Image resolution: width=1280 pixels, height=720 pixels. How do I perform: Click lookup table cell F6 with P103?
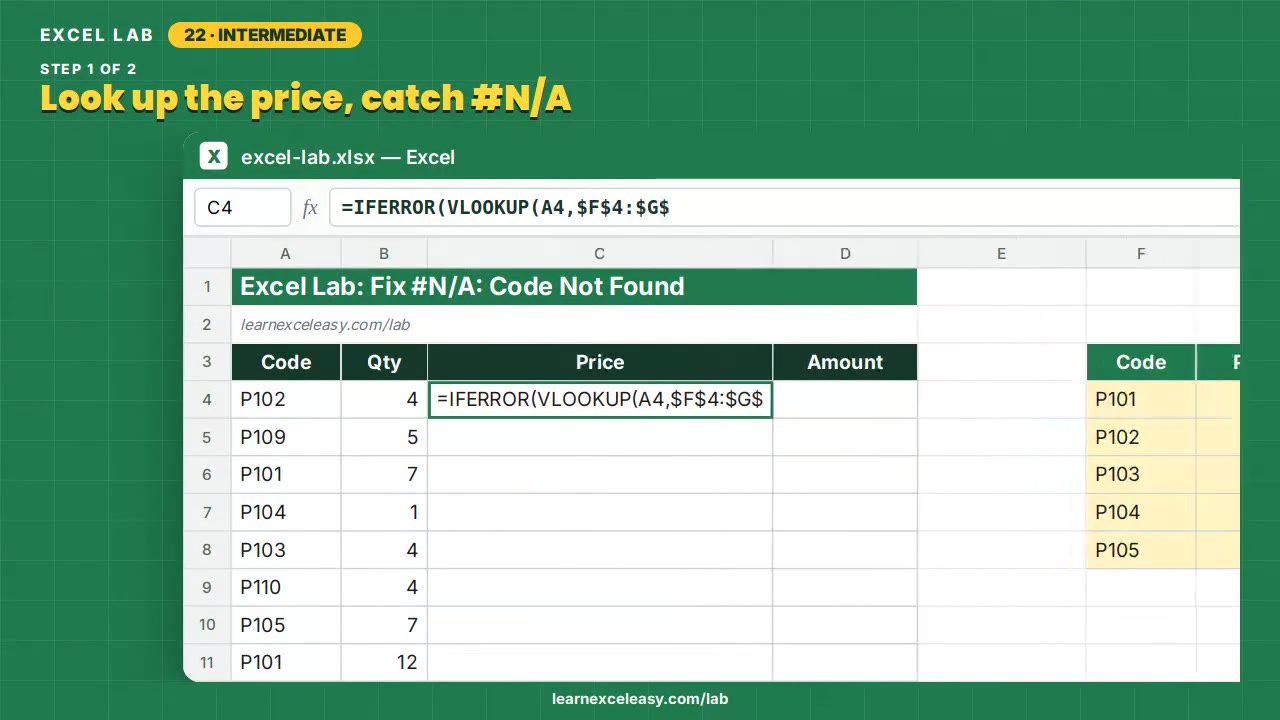click(x=1141, y=474)
